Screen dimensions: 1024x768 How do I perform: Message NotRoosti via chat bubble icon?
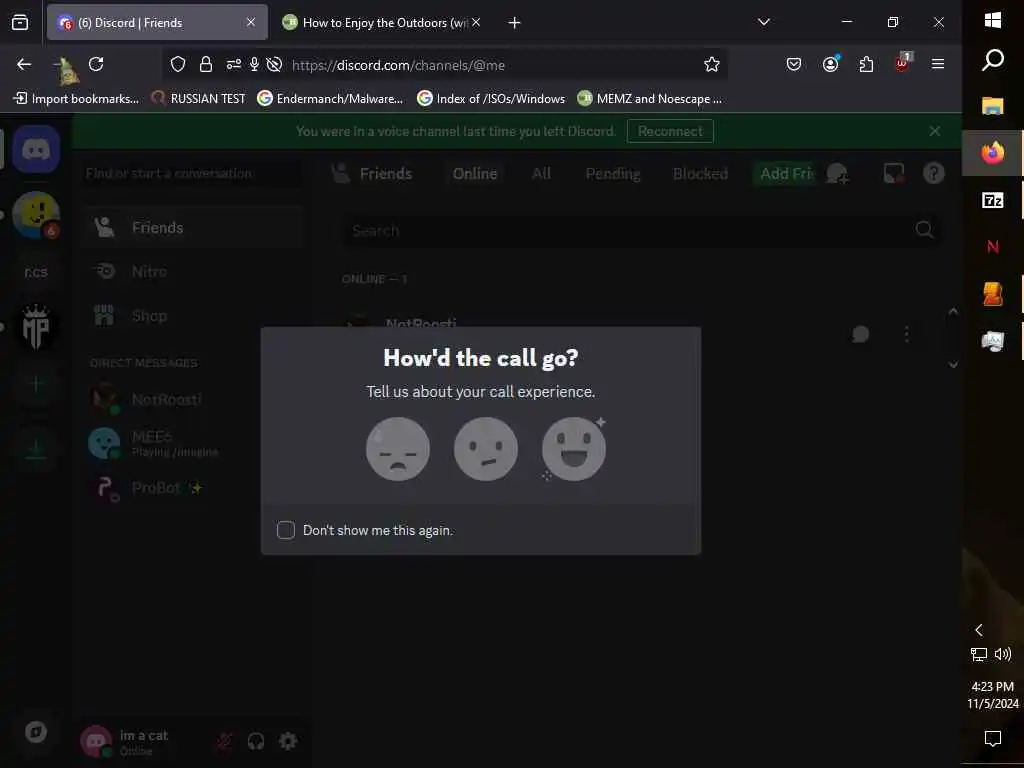pyautogui.click(x=861, y=334)
